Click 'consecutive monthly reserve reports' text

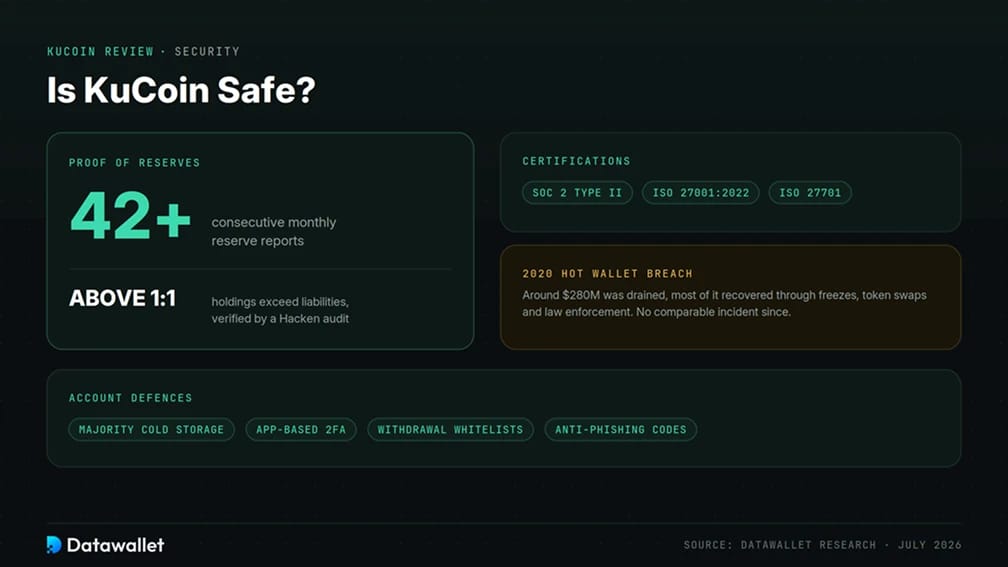274,231
